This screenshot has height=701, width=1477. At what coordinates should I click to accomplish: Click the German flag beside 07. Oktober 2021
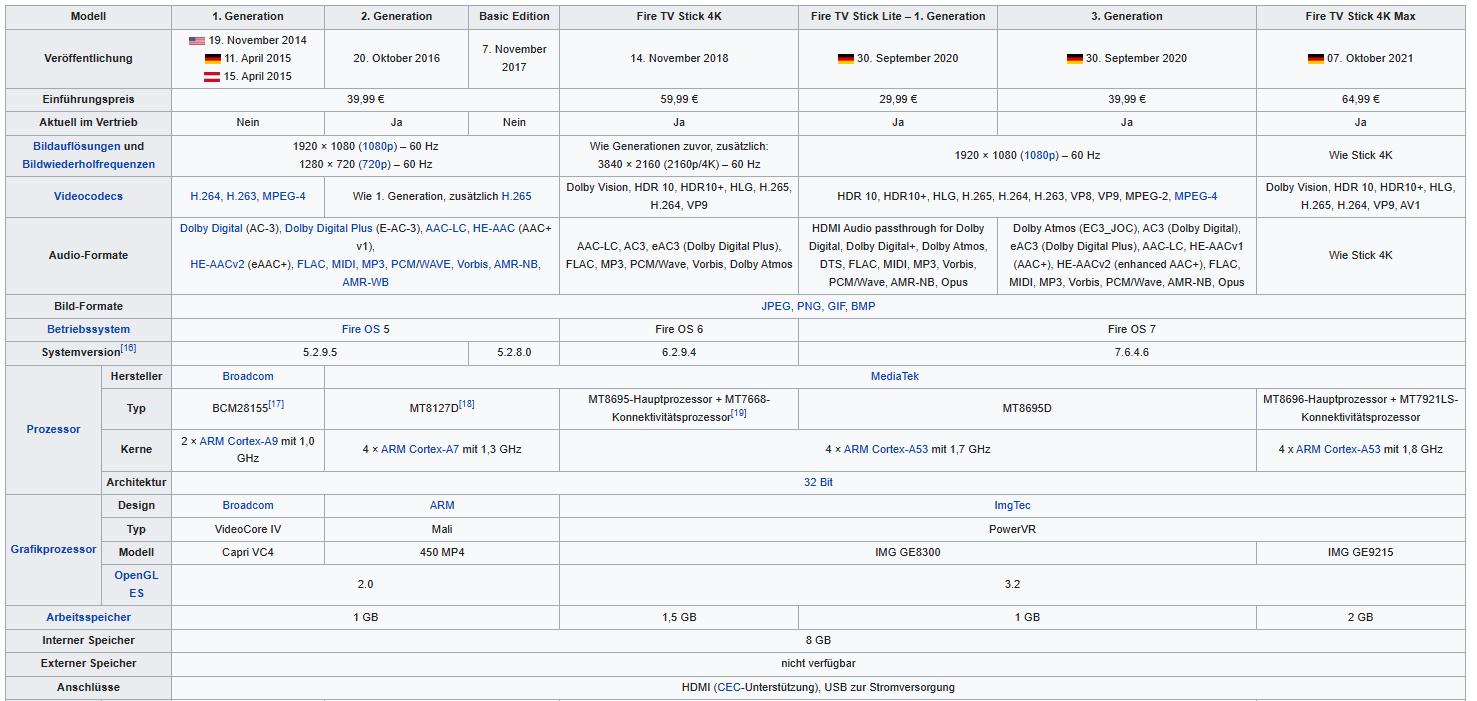click(1315, 58)
